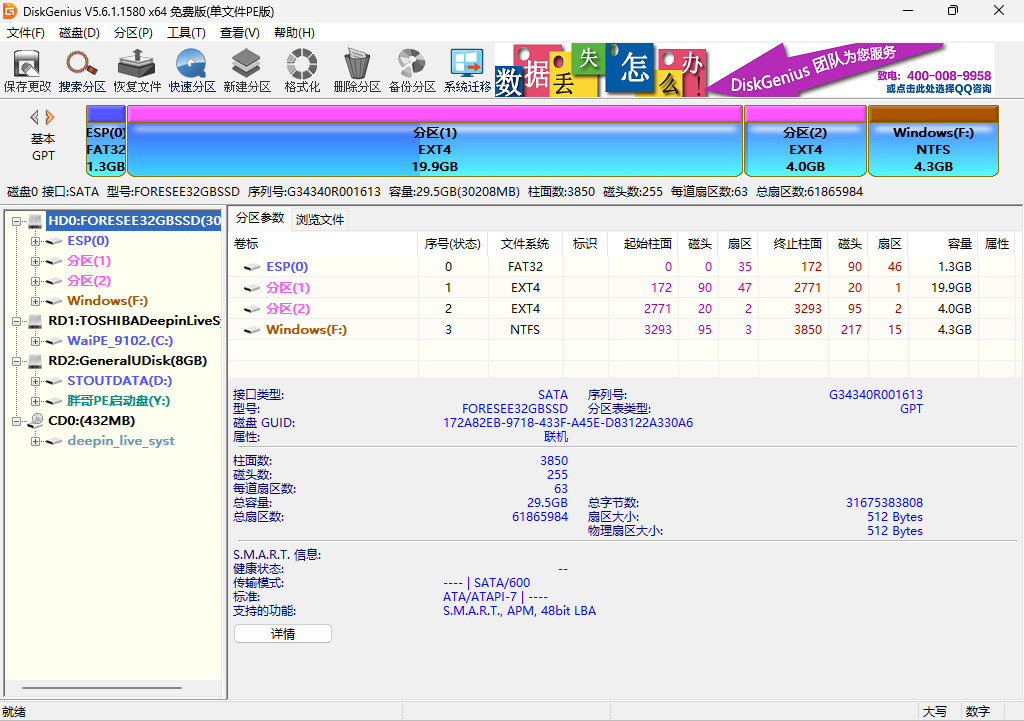The width and height of the screenshot is (1024, 721).
Task: Click the 序号(状态) column header
Action: pyautogui.click(x=453, y=244)
